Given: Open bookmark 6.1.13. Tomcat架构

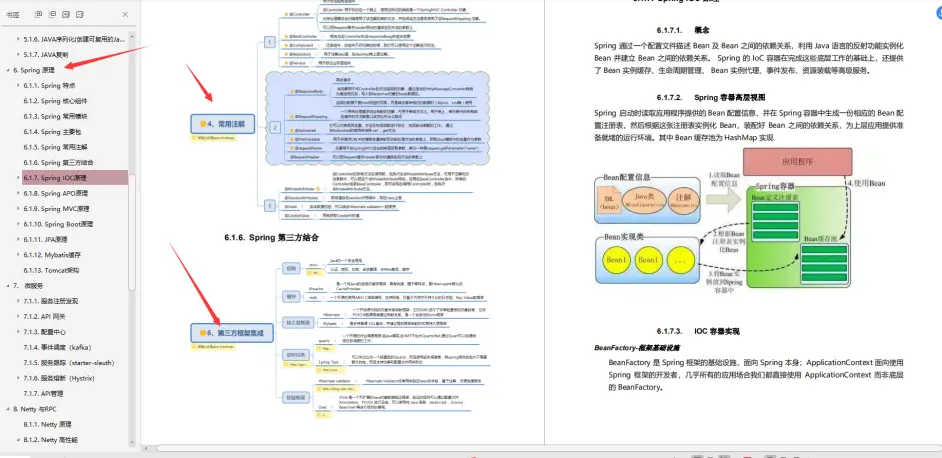Looking at the screenshot, I should (51, 270).
